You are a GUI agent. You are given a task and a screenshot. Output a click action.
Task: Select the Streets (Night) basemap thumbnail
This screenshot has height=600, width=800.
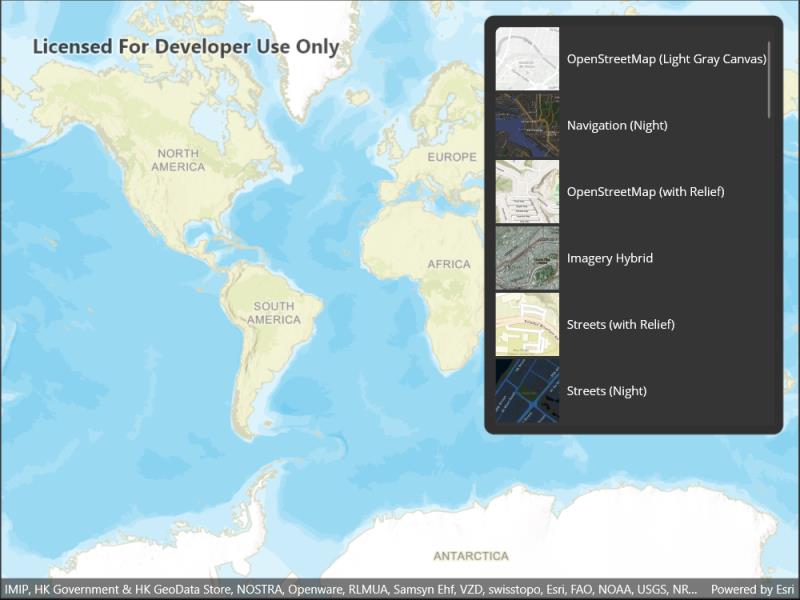(x=527, y=390)
